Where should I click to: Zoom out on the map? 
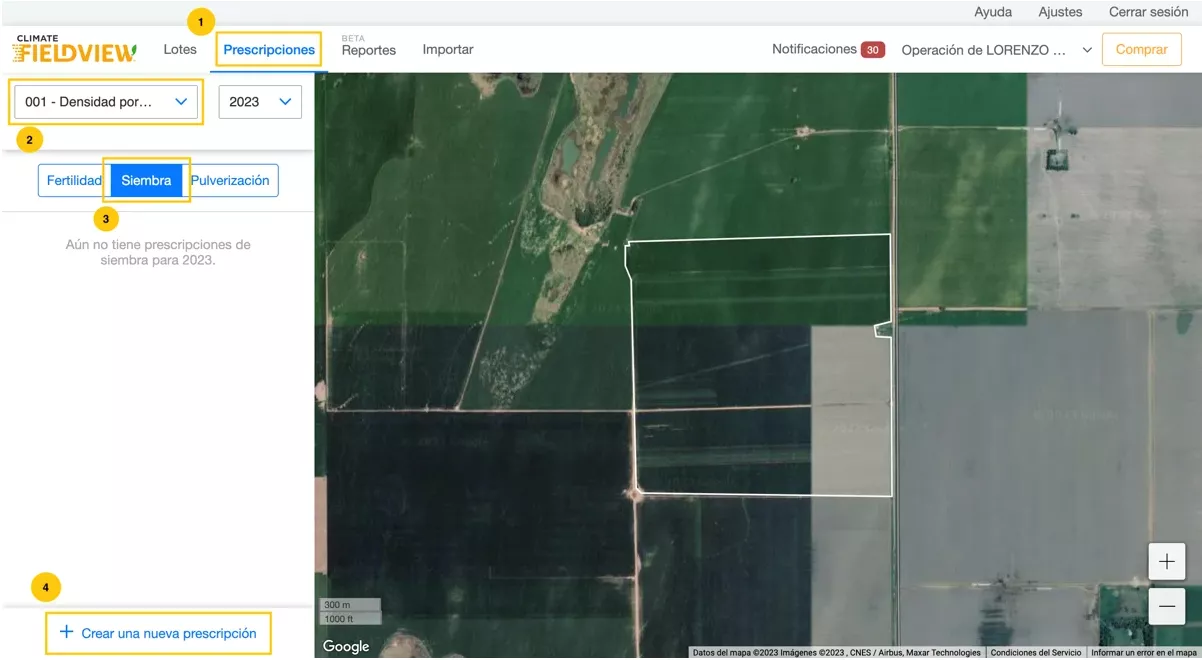pyautogui.click(x=1166, y=606)
